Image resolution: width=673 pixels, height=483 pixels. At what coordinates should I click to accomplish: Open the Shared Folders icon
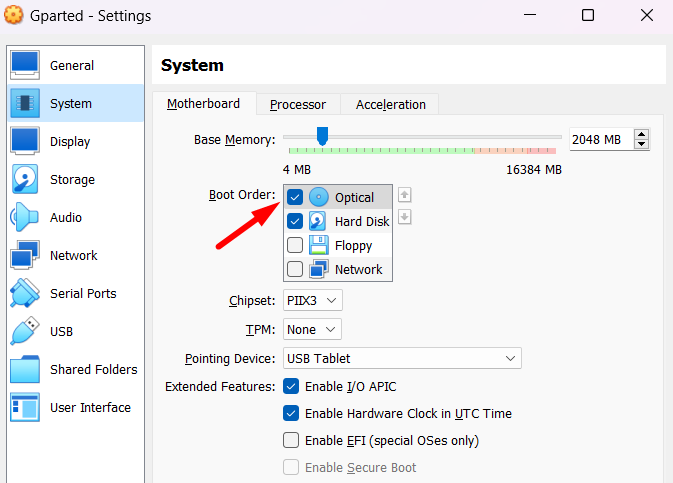pos(25,369)
